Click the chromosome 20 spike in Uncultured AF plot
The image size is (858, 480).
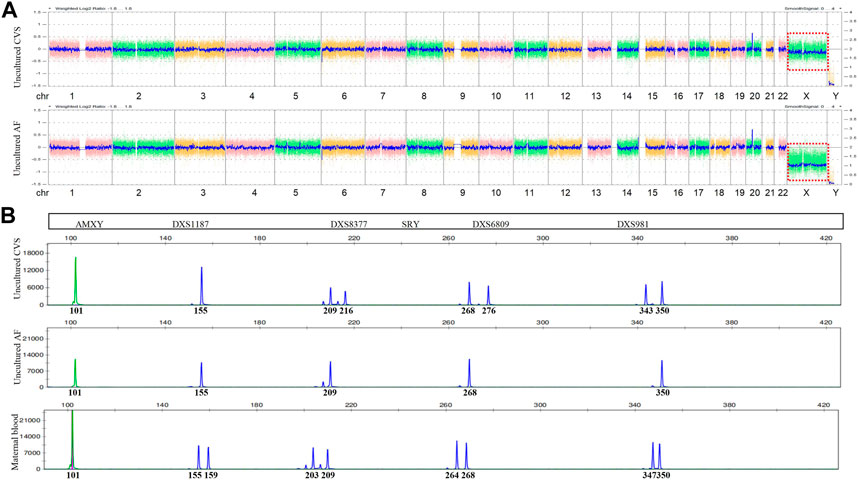point(752,138)
